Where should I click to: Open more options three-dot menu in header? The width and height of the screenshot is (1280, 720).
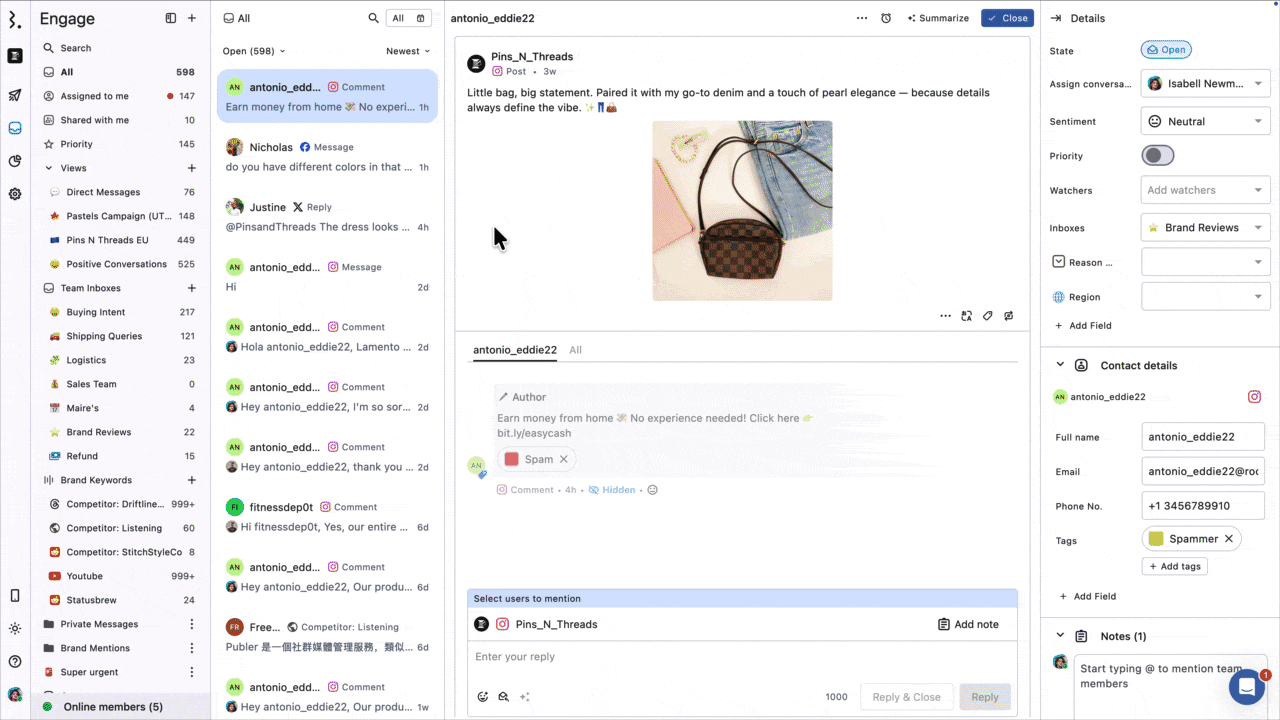click(x=862, y=18)
